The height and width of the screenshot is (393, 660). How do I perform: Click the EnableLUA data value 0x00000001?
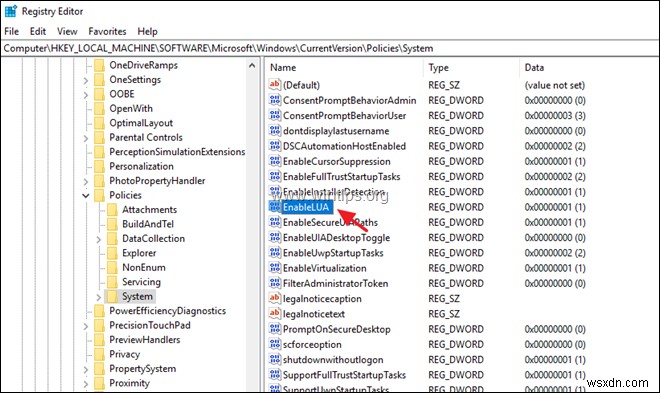(555, 207)
